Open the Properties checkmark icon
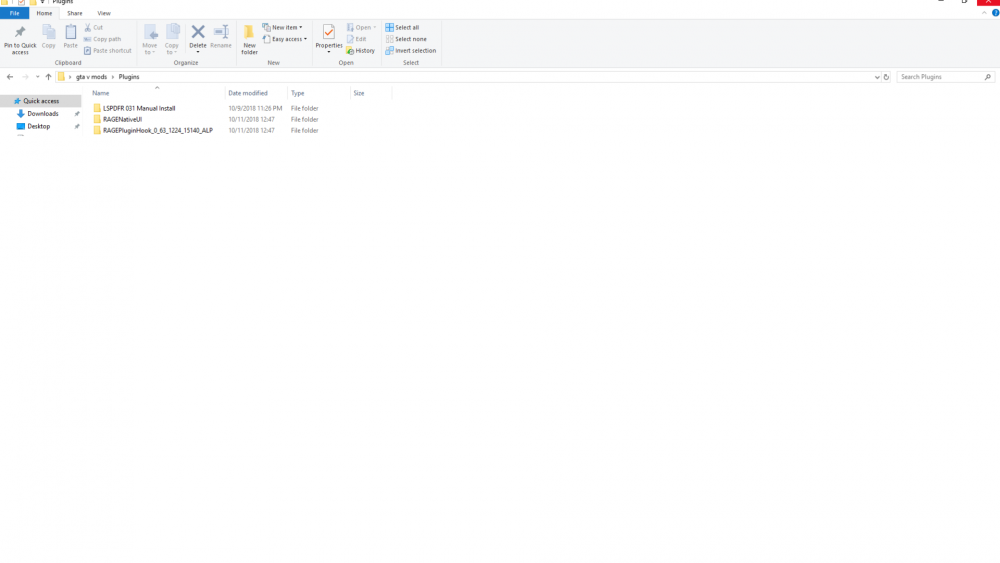 coord(328,32)
